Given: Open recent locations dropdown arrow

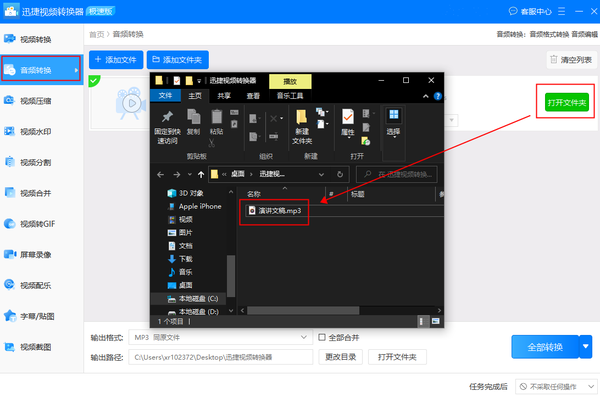Looking at the screenshot, I should pyautogui.click(x=189, y=175).
